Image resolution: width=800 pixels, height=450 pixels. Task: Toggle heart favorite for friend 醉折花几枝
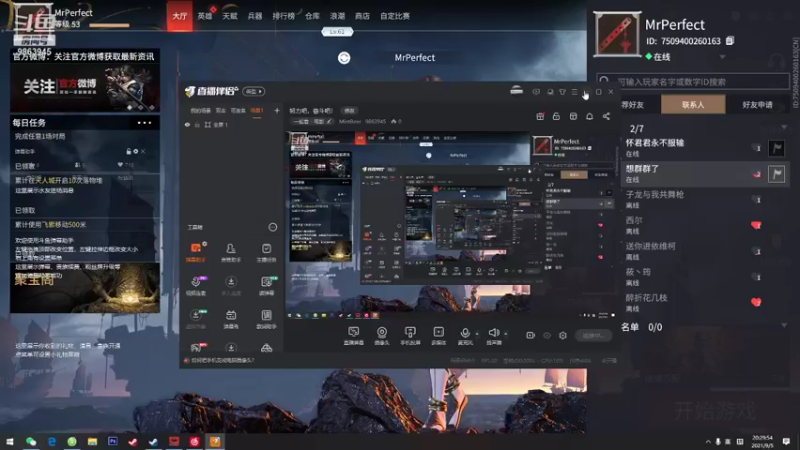[x=756, y=302]
